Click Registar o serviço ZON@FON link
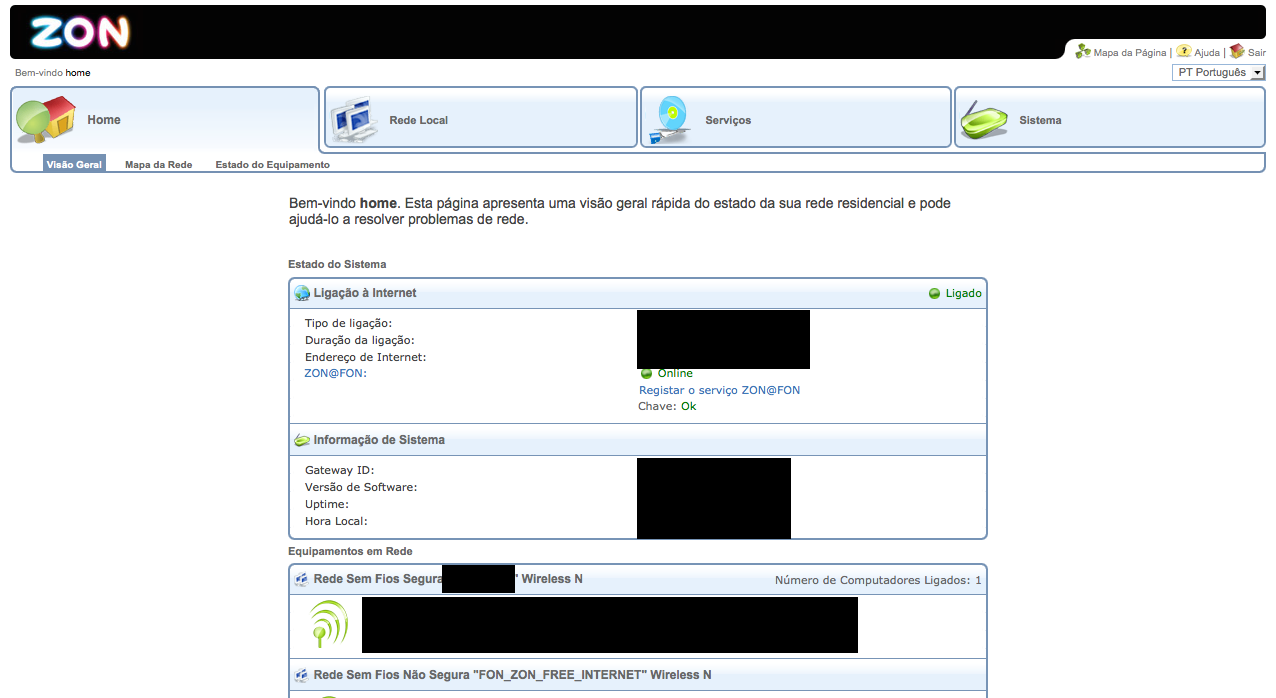This screenshot has width=1276, height=698. (x=720, y=390)
